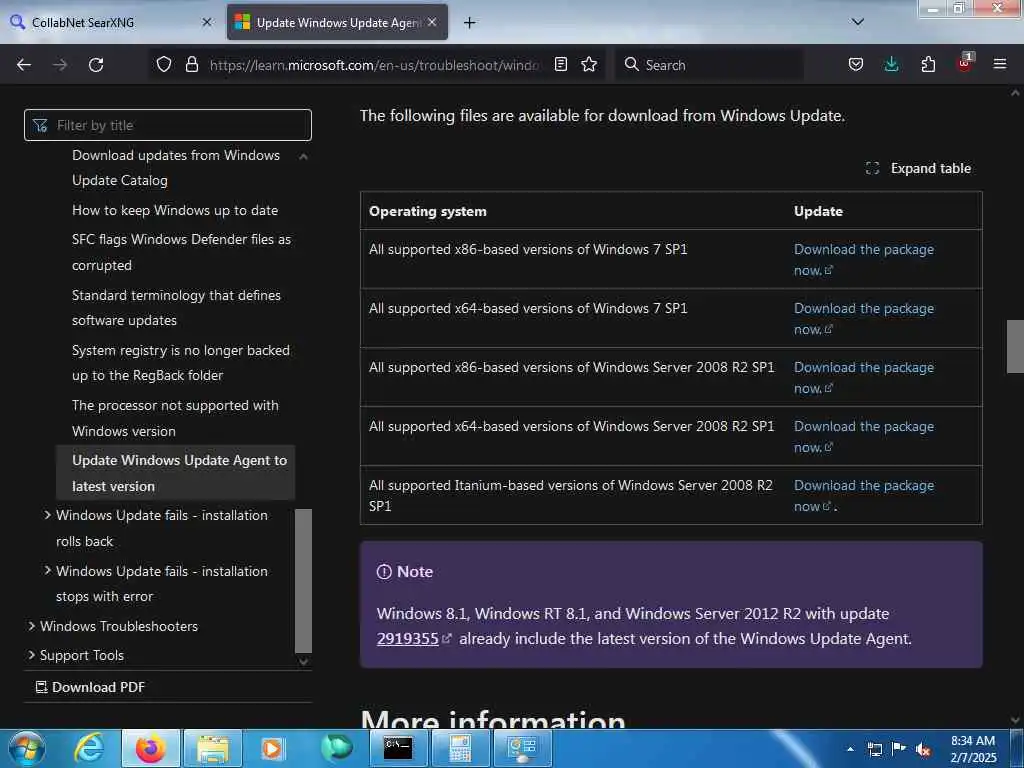1024x768 pixels.
Task: Click the sidebar scroll-down arrow
Action: [x=303, y=661]
